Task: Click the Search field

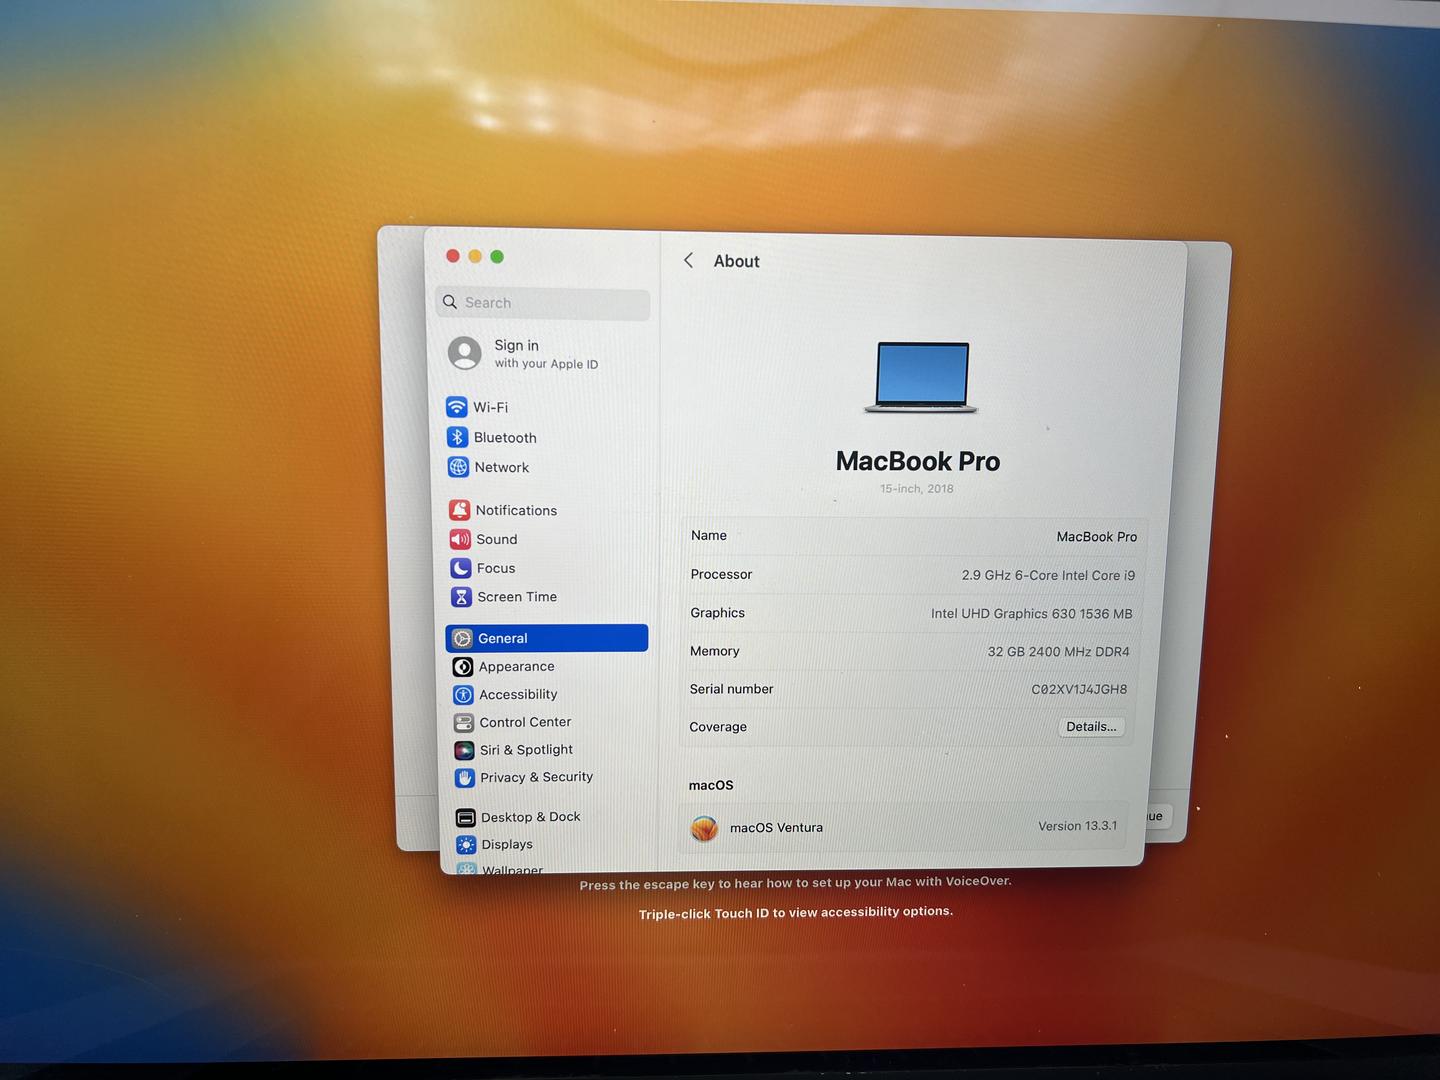Action: pos(543,303)
